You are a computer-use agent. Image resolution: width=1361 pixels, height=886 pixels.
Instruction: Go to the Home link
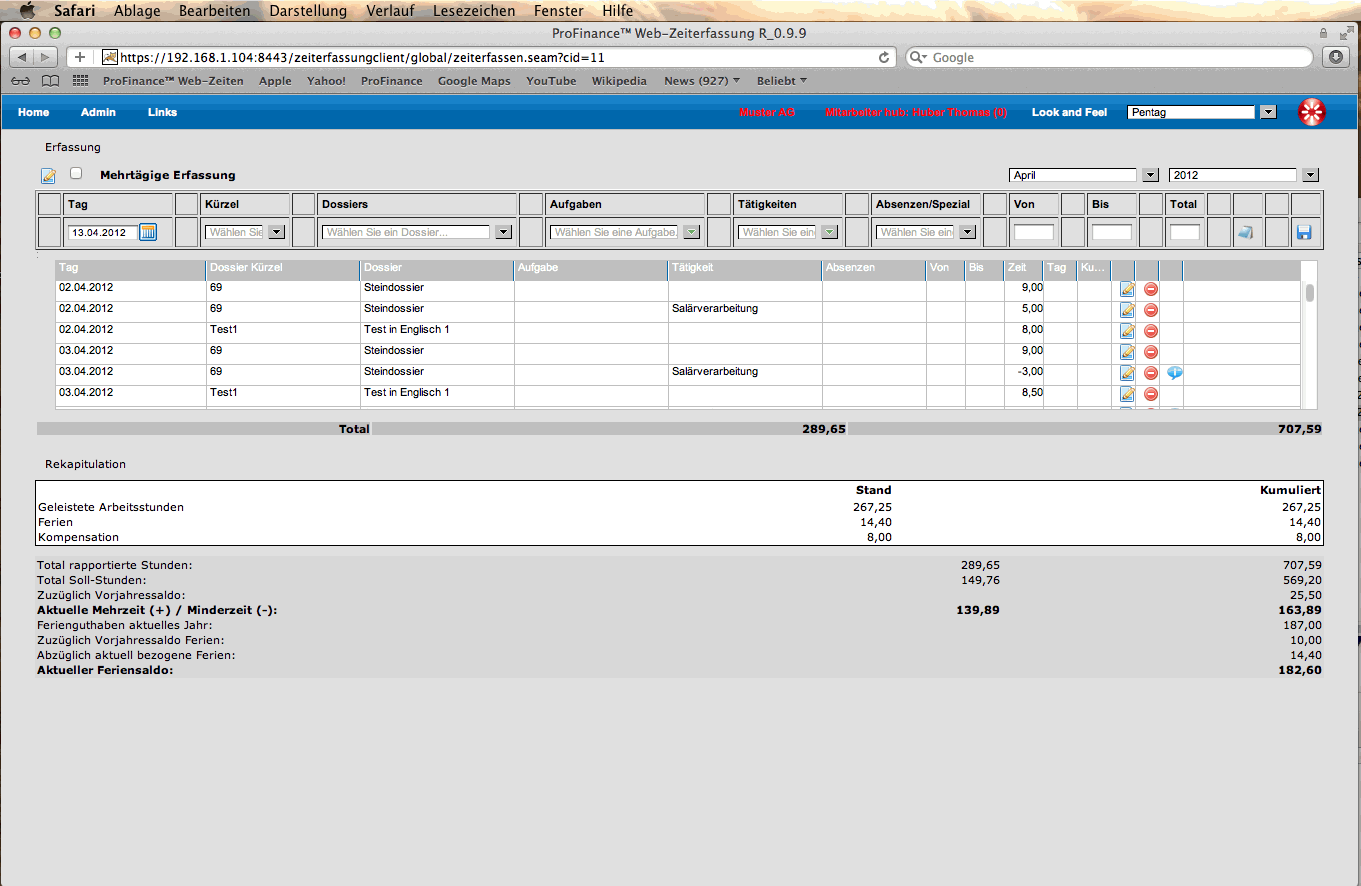pos(33,113)
